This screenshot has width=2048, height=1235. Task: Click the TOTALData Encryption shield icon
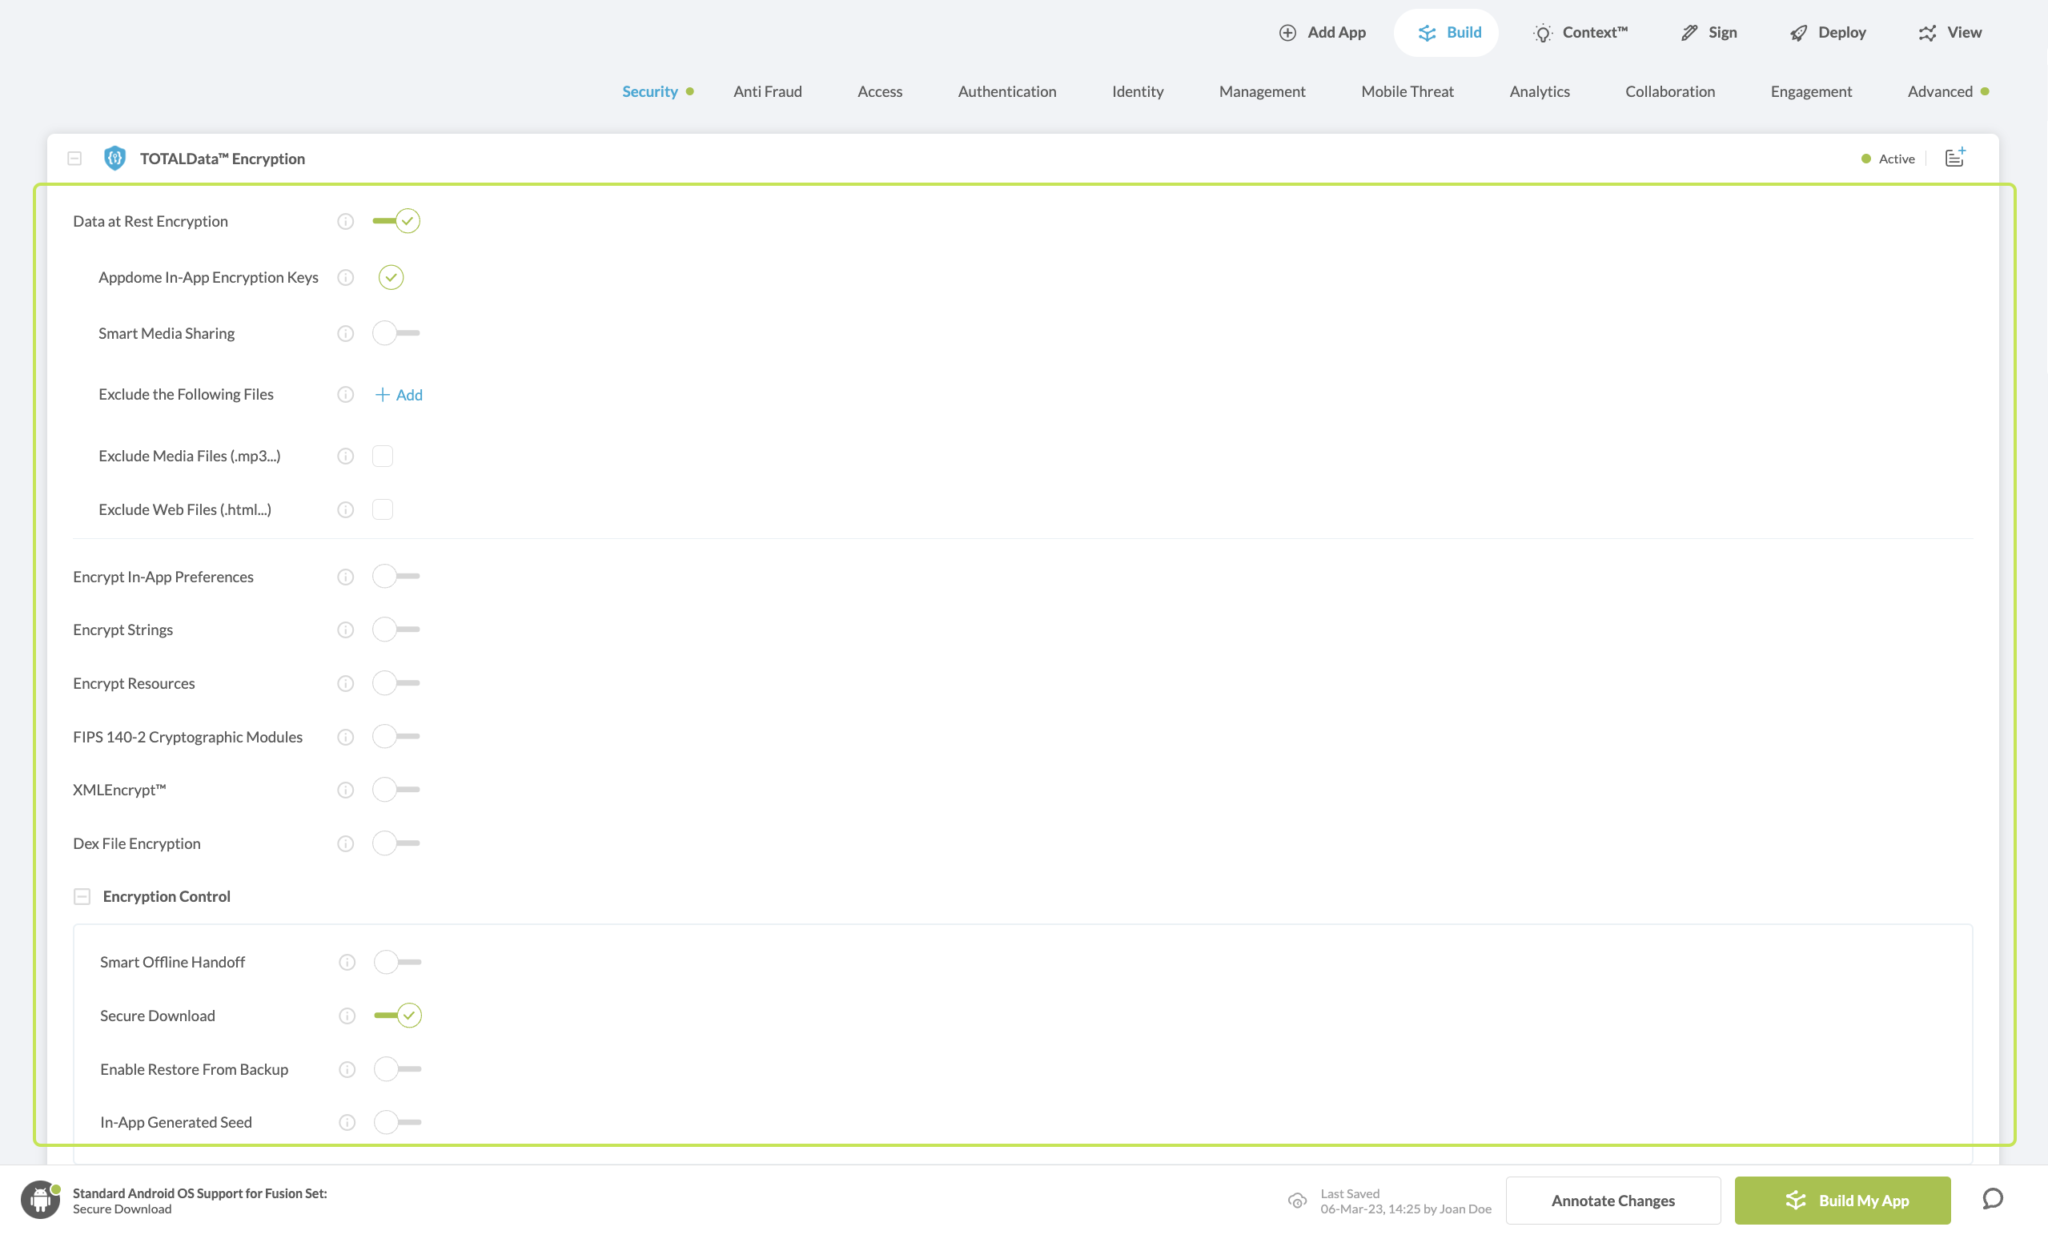(x=114, y=158)
